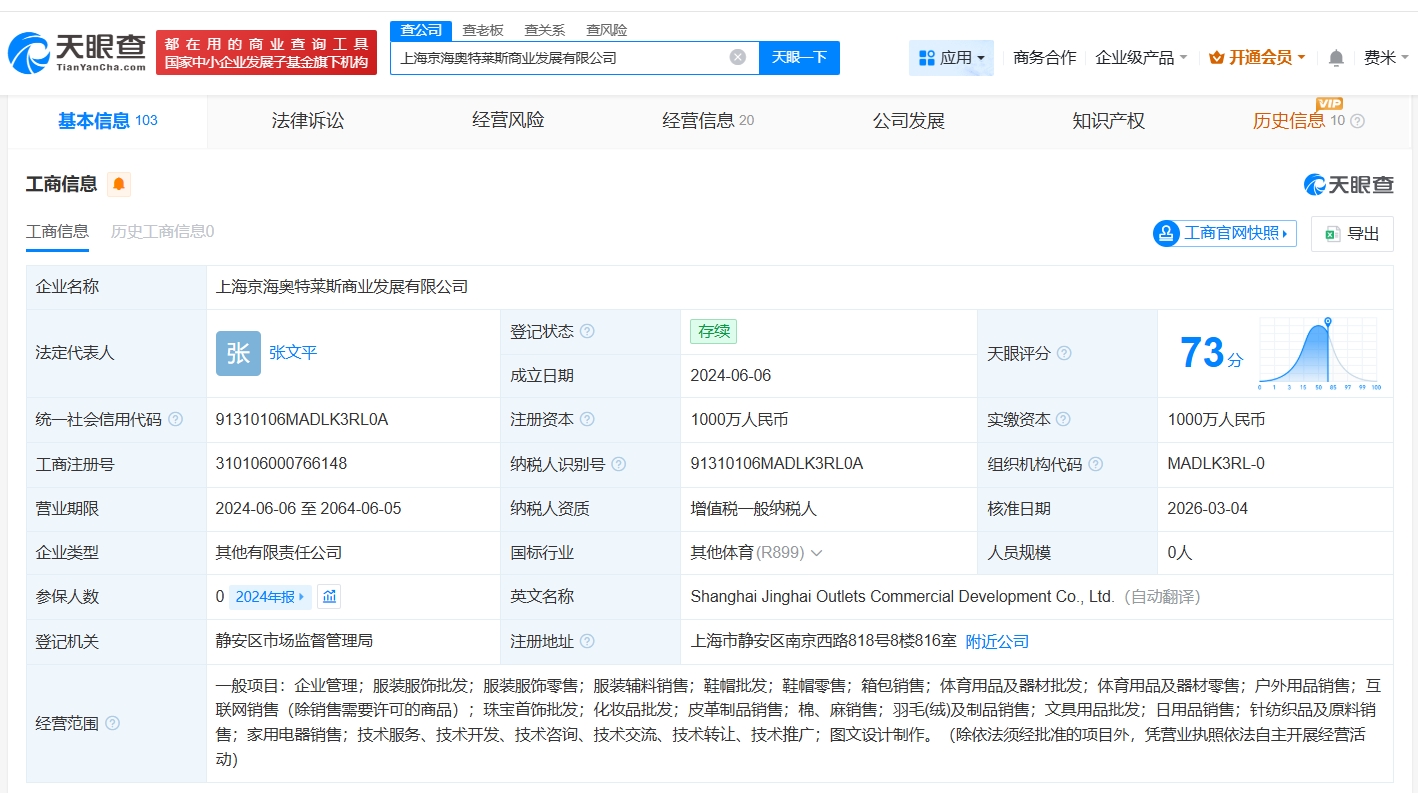The width and height of the screenshot is (1418, 793).
Task: Click help icon next to 统一社会信用代码
Action: 176,420
